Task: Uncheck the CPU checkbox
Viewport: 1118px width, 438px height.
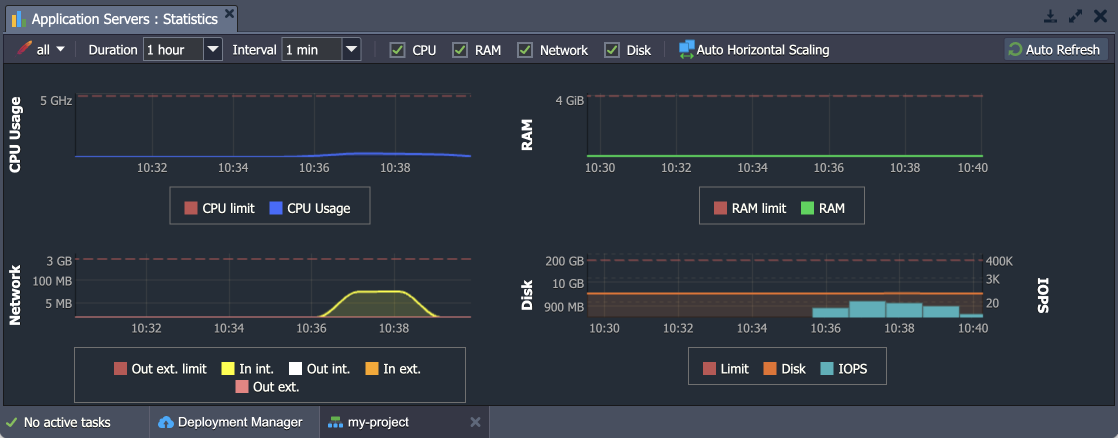Action: click(397, 50)
